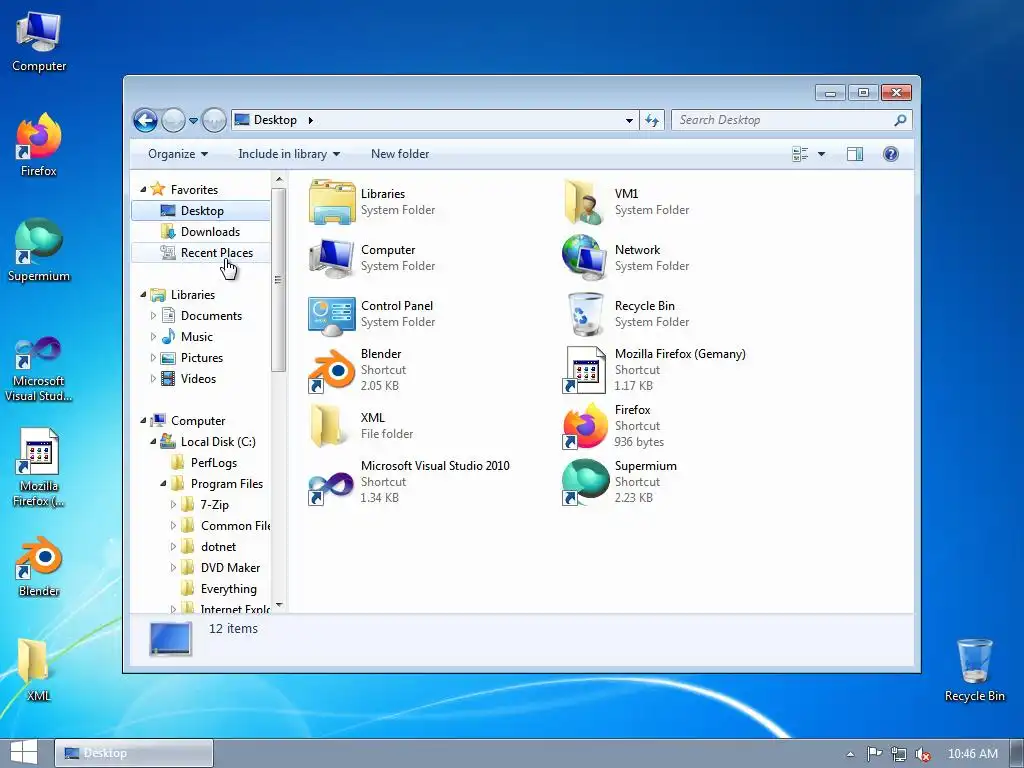Click Desktop window button in taskbar
Image resolution: width=1024 pixels, height=768 pixels.
point(134,753)
